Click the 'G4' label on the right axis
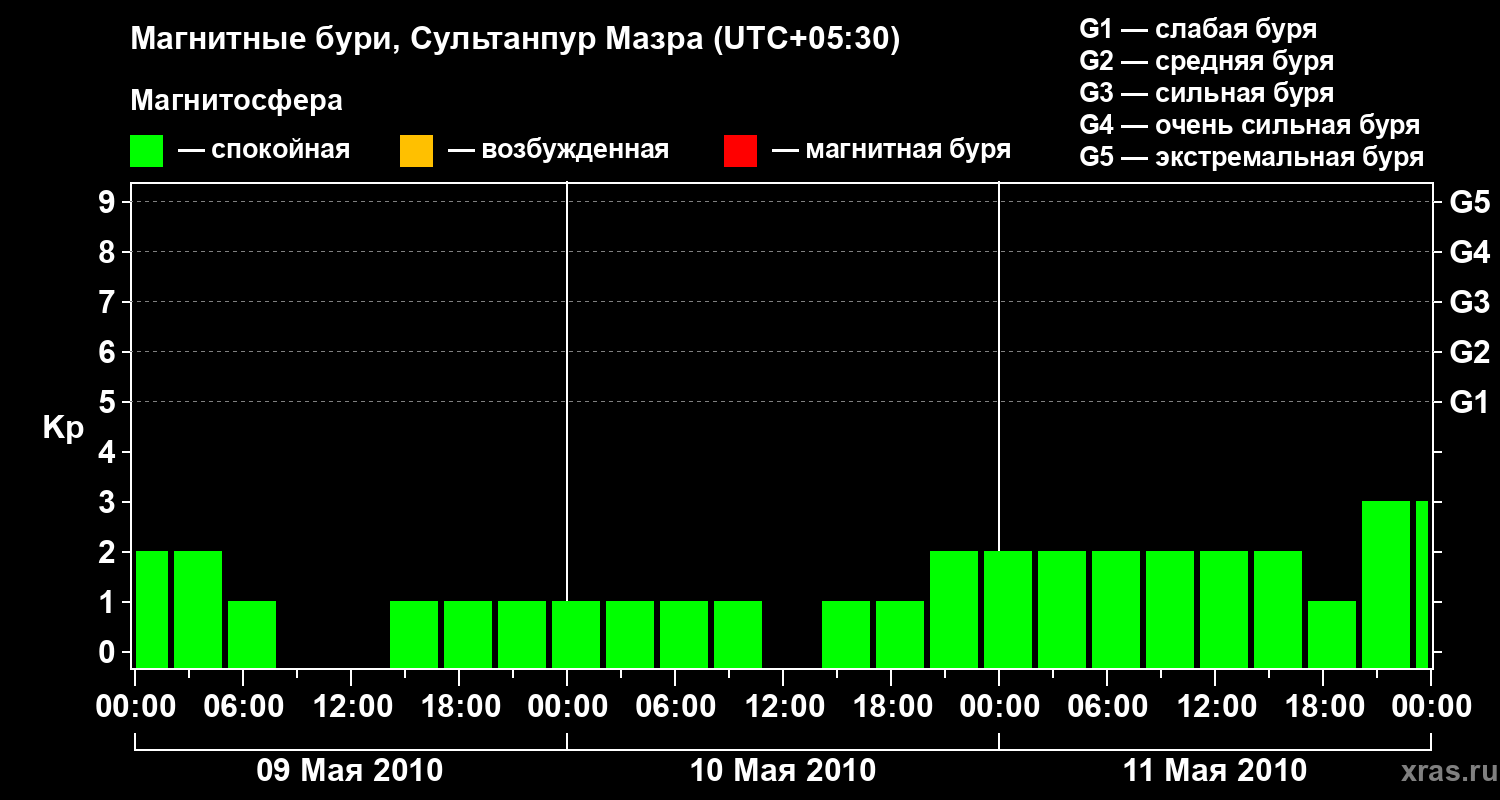1500x800 pixels. [1469, 252]
